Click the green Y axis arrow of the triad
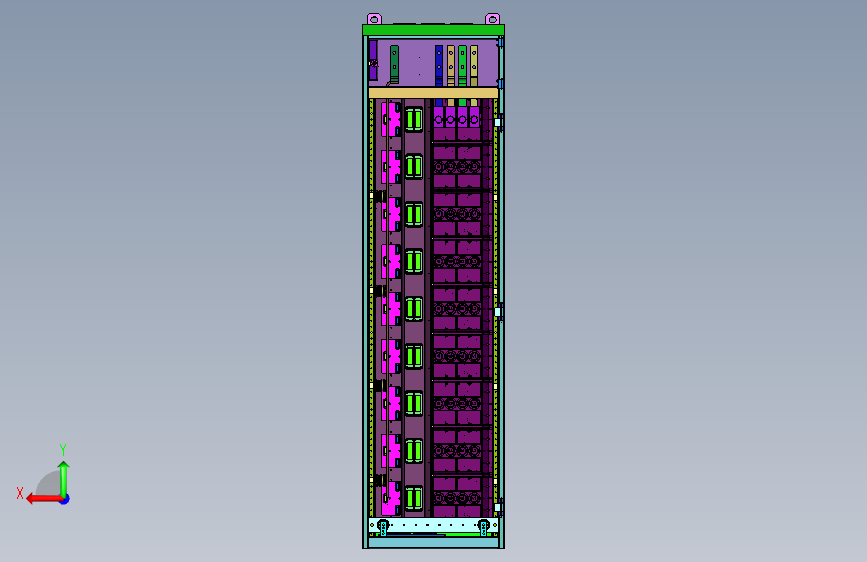The image size is (867, 562). pyautogui.click(x=64, y=479)
